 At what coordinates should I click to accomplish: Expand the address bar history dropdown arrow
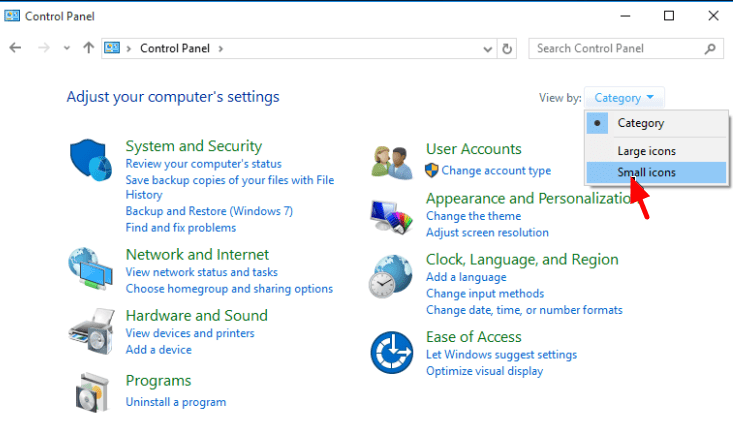tap(487, 49)
